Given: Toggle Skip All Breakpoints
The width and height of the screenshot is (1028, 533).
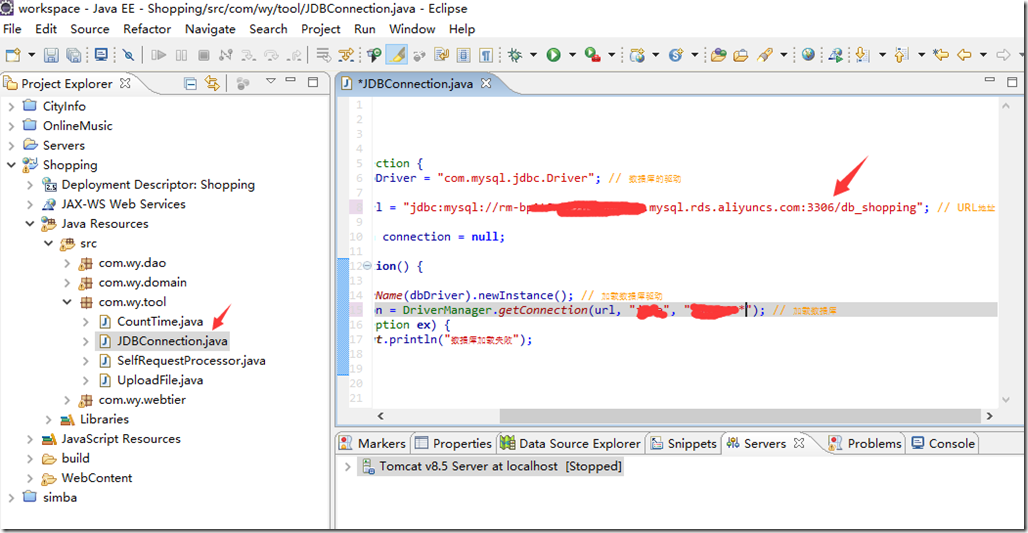Looking at the screenshot, I should point(128,55).
